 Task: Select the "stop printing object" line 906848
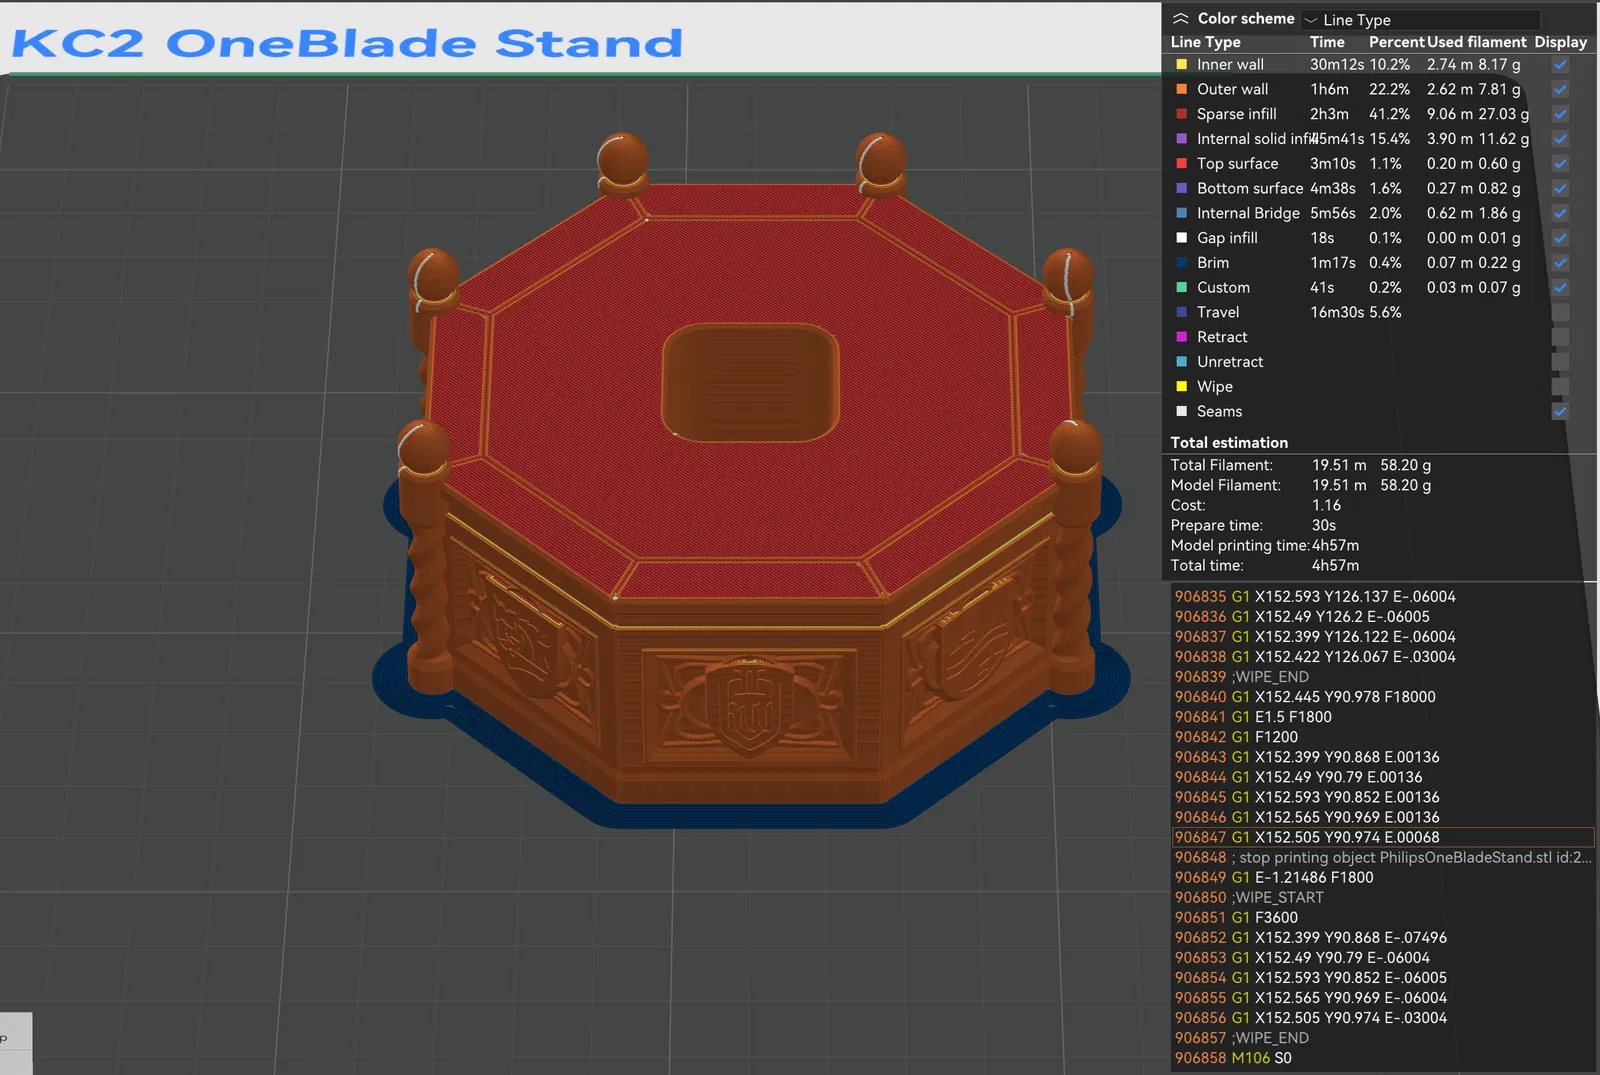click(1384, 857)
